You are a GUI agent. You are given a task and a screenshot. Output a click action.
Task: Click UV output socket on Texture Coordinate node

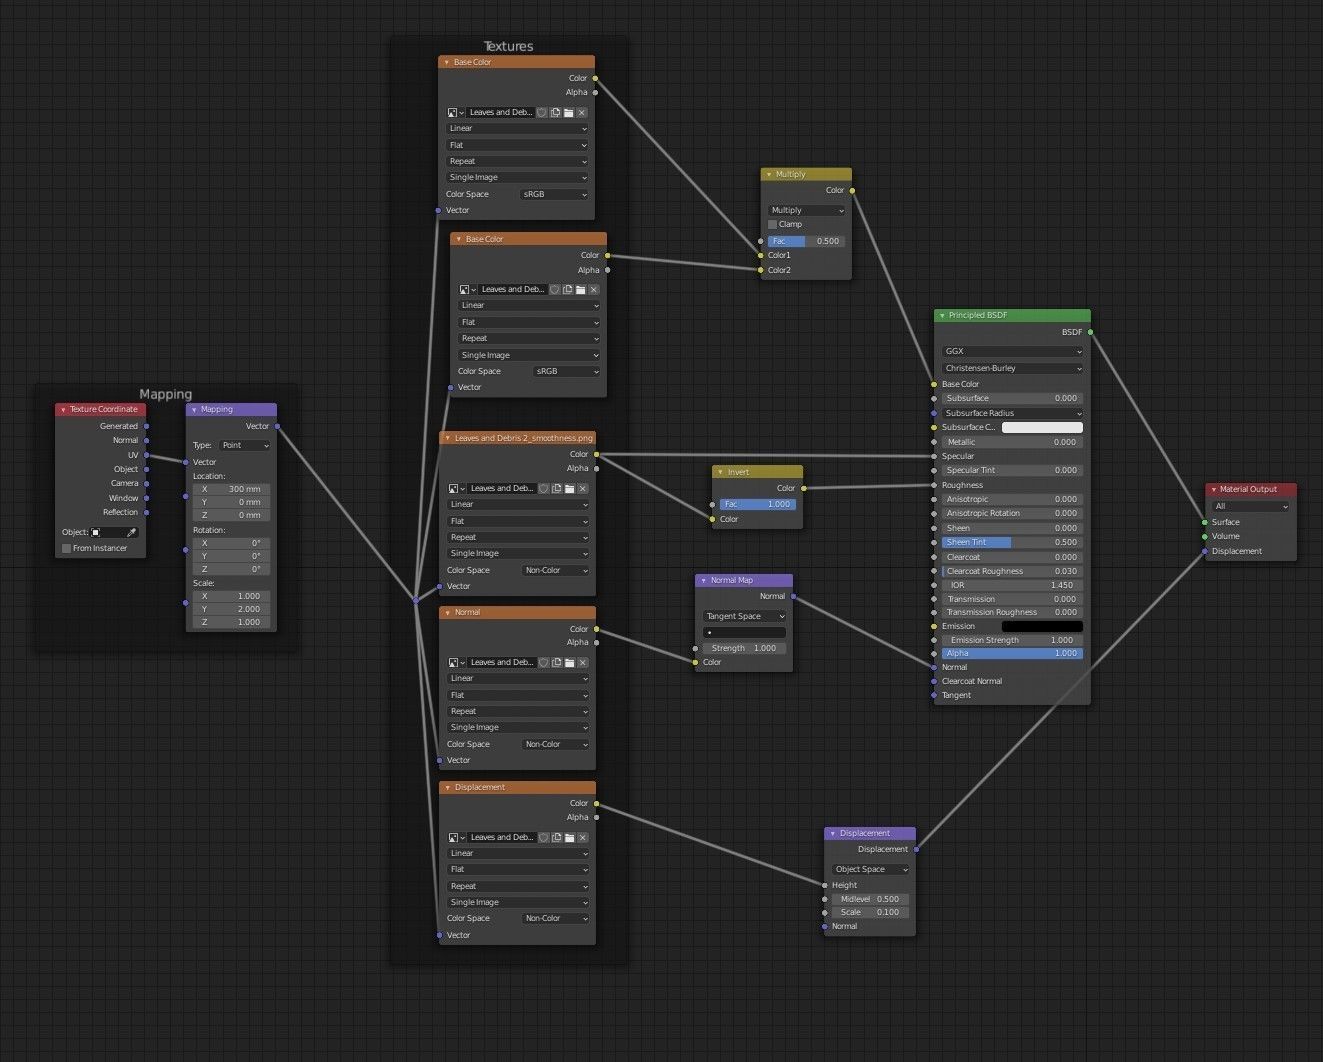[x=146, y=455]
